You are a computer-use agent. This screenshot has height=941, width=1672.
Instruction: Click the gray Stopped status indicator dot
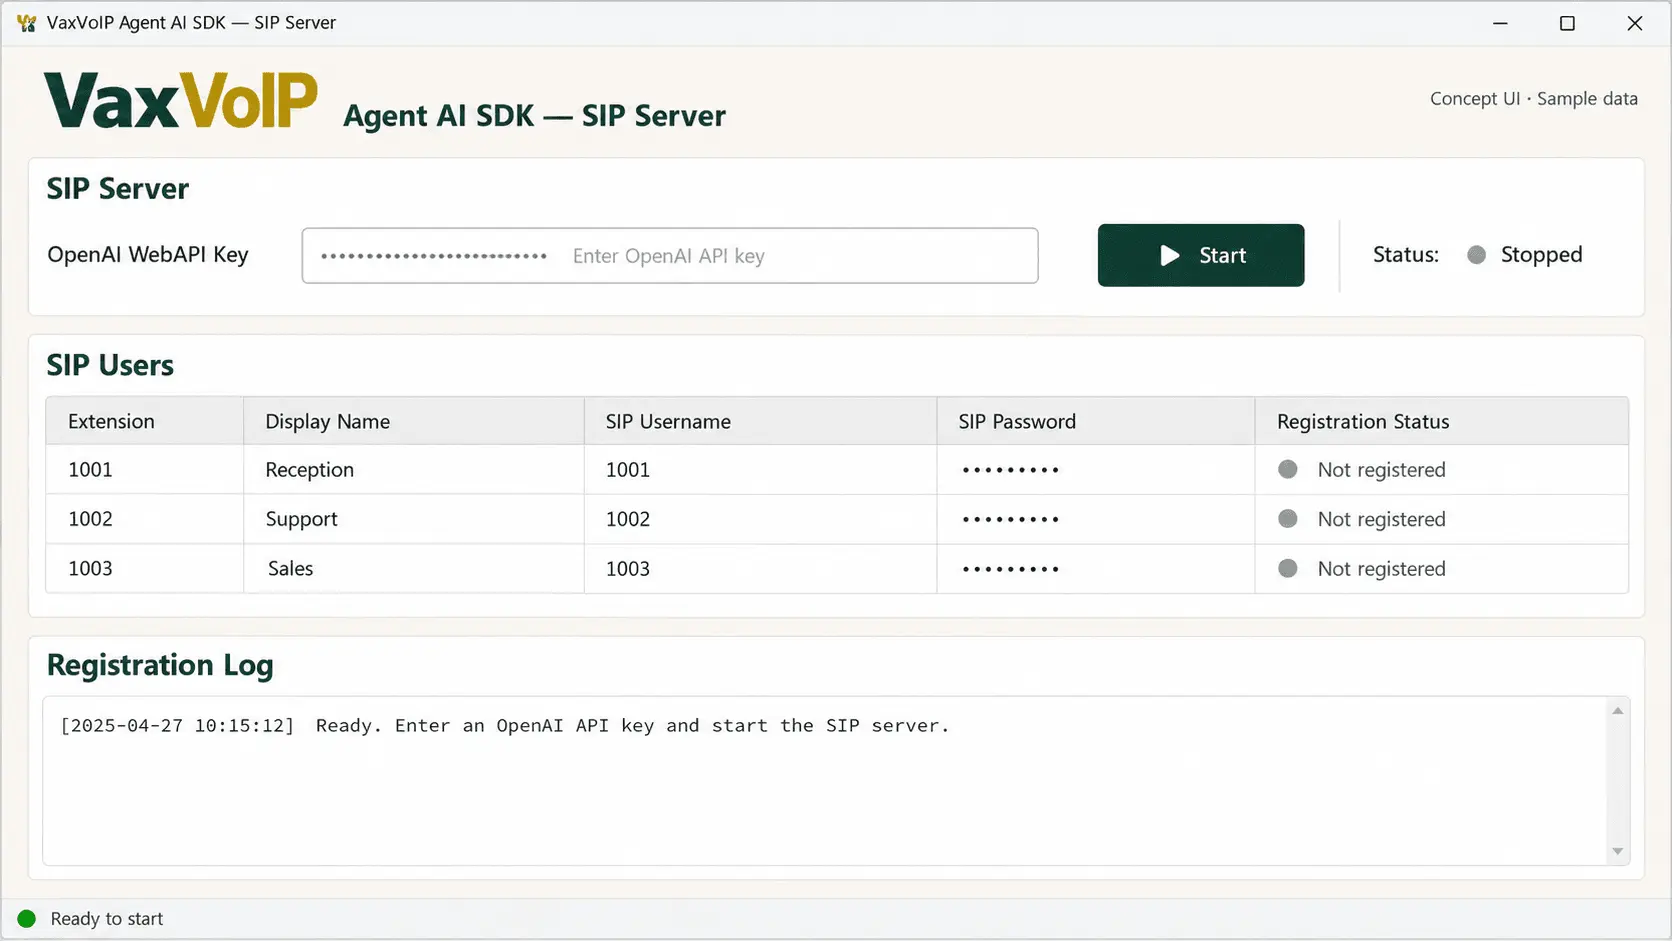click(1476, 255)
